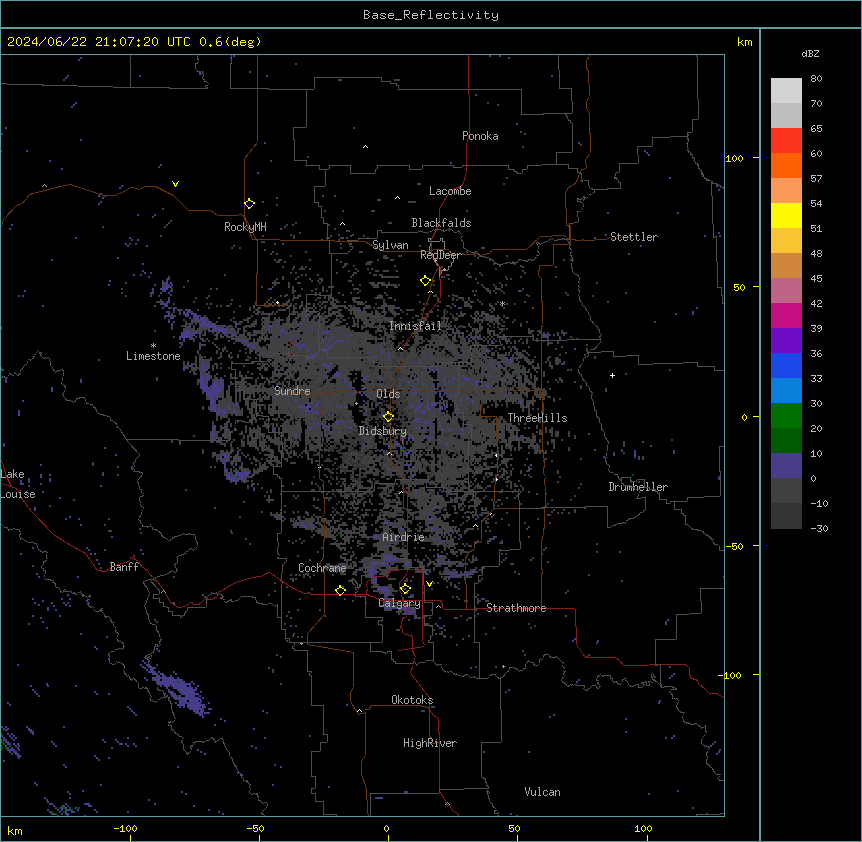
Task: Click the Stettler label
Action: click(x=634, y=237)
